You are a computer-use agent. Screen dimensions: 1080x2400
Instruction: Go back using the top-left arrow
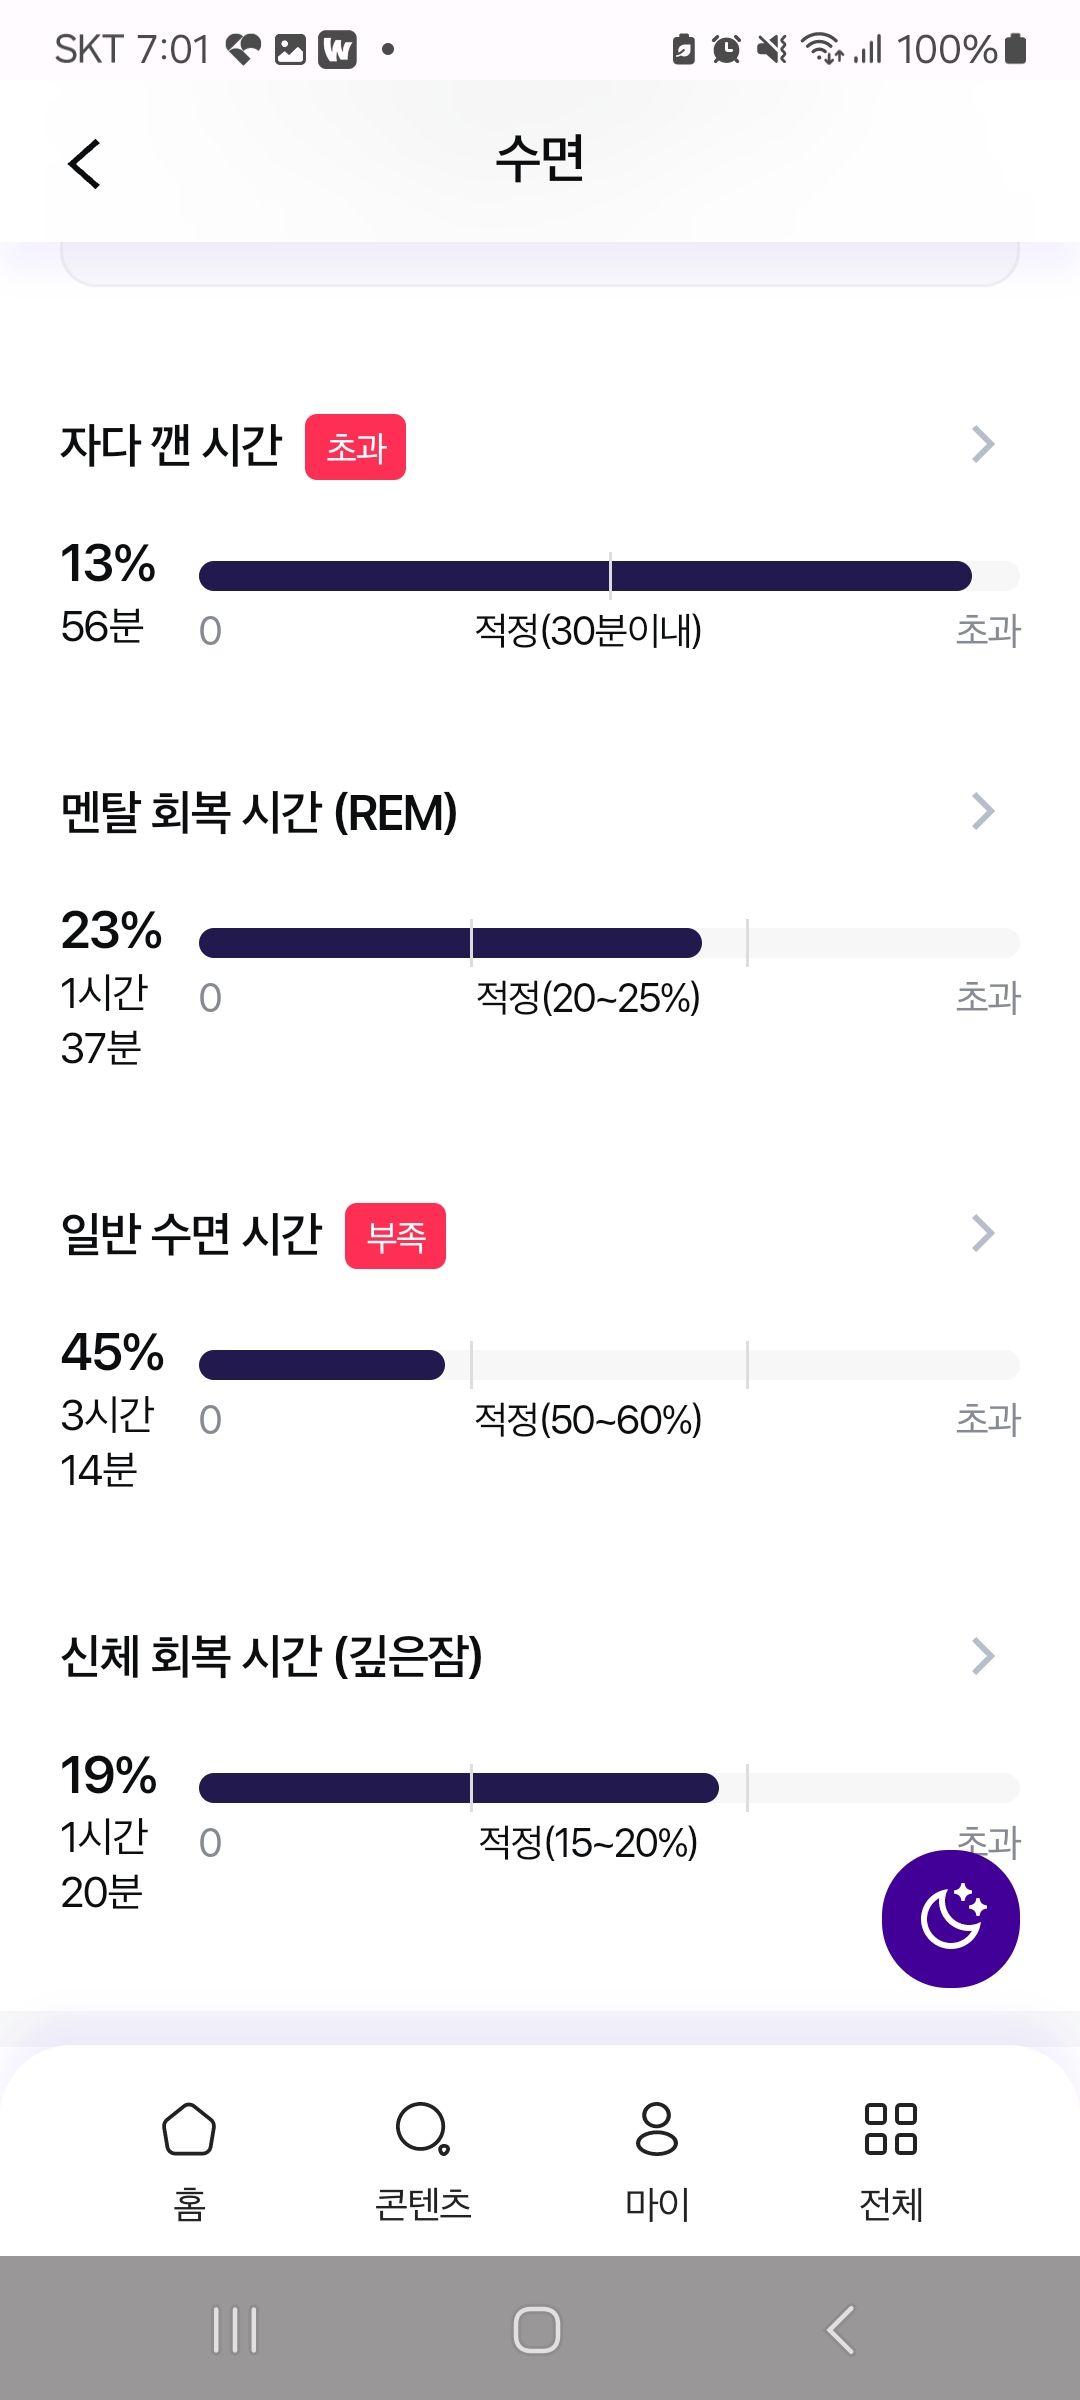tap(85, 163)
